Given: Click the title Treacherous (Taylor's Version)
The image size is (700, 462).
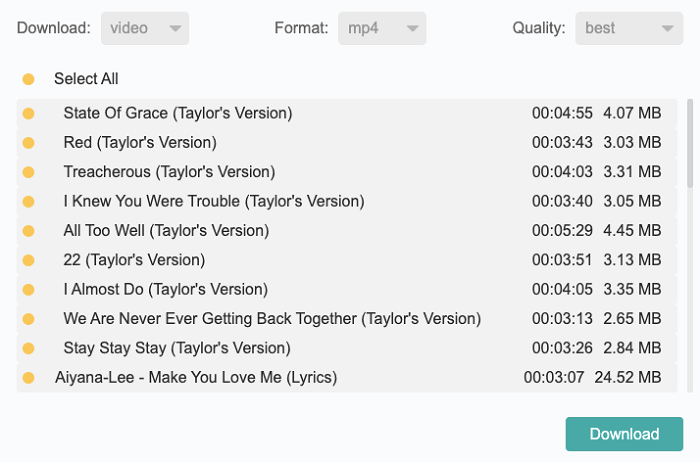Looking at the screenshot, I should click(169, 172).
